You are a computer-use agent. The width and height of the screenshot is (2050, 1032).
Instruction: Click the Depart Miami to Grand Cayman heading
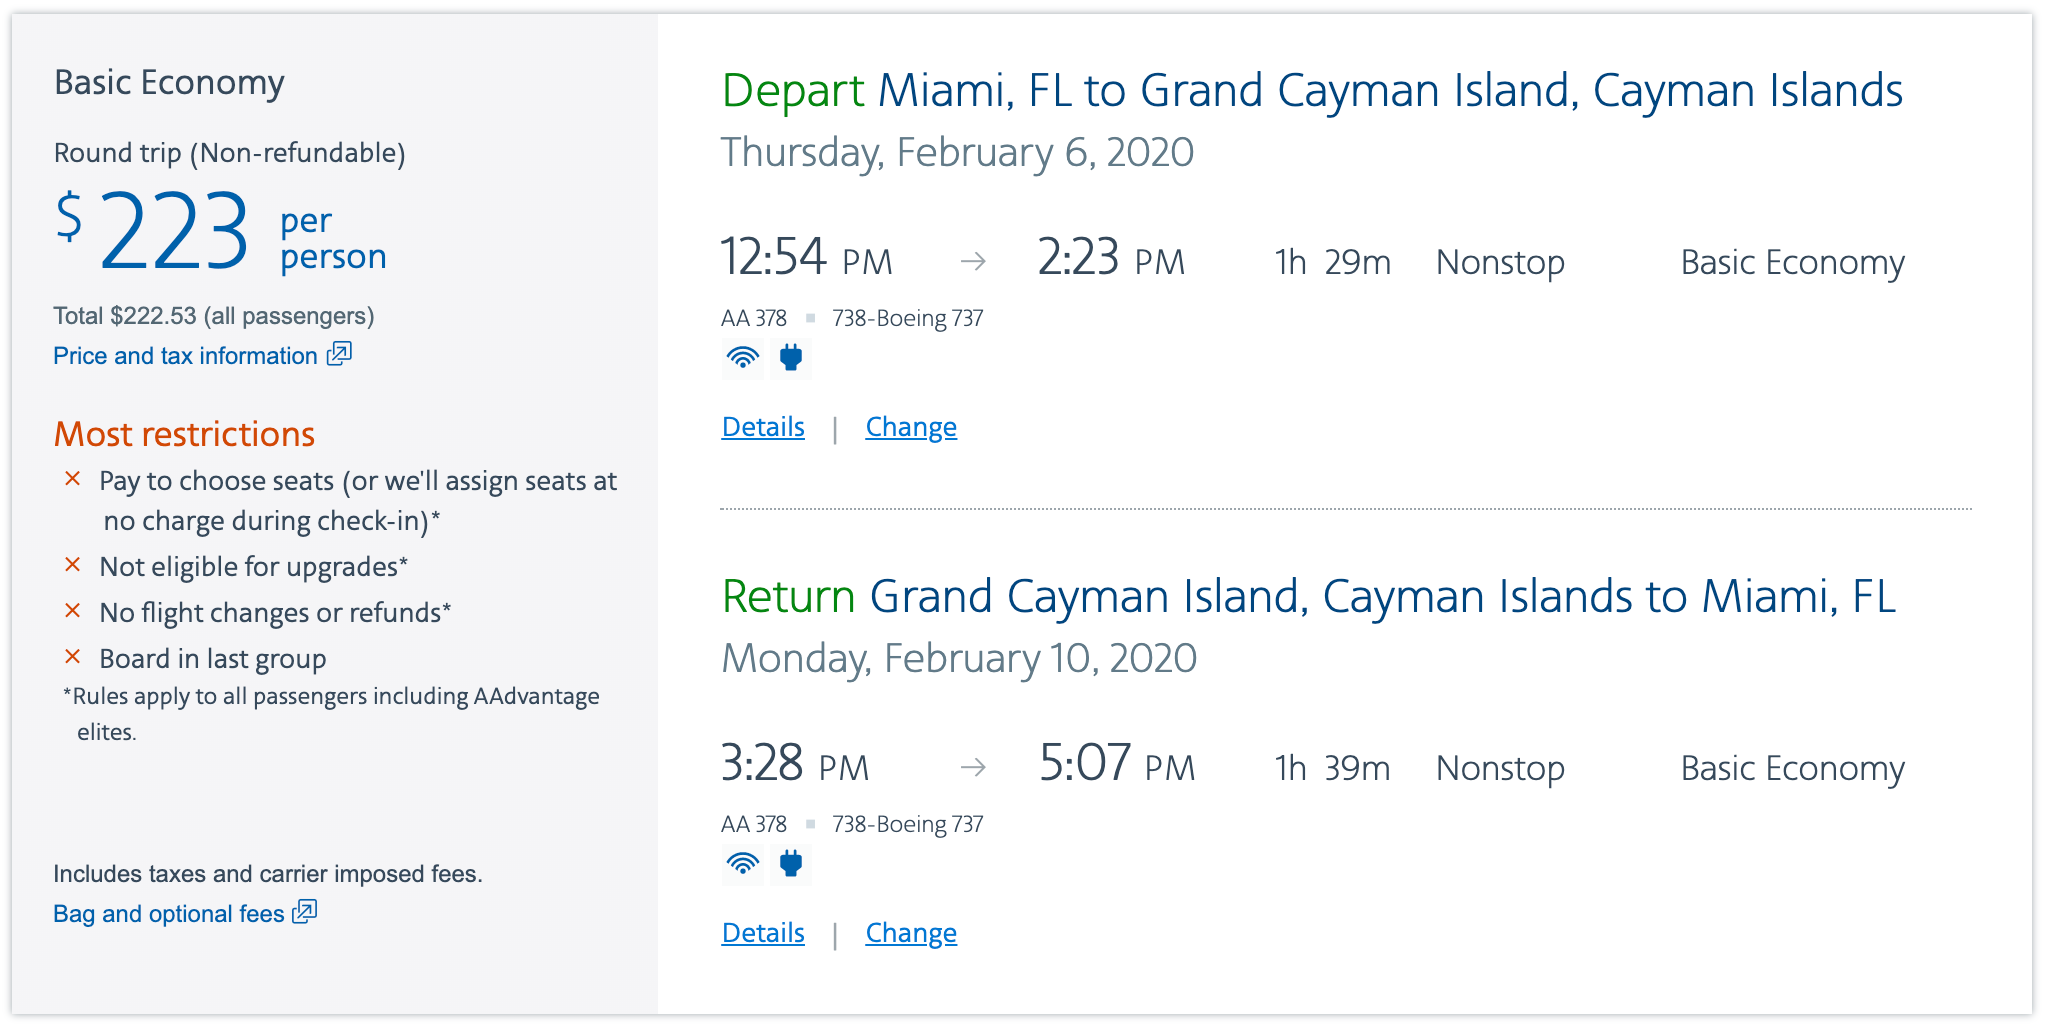[1311, 91]
